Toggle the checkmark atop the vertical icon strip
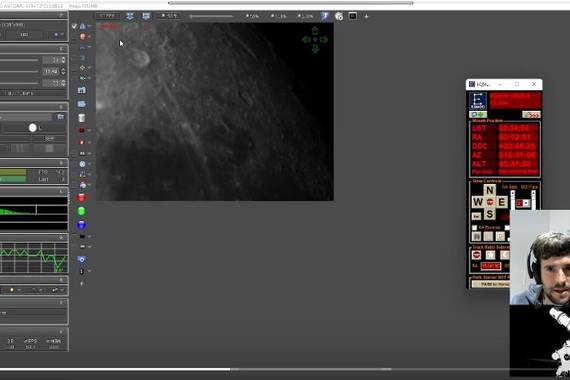 (75, 26)
